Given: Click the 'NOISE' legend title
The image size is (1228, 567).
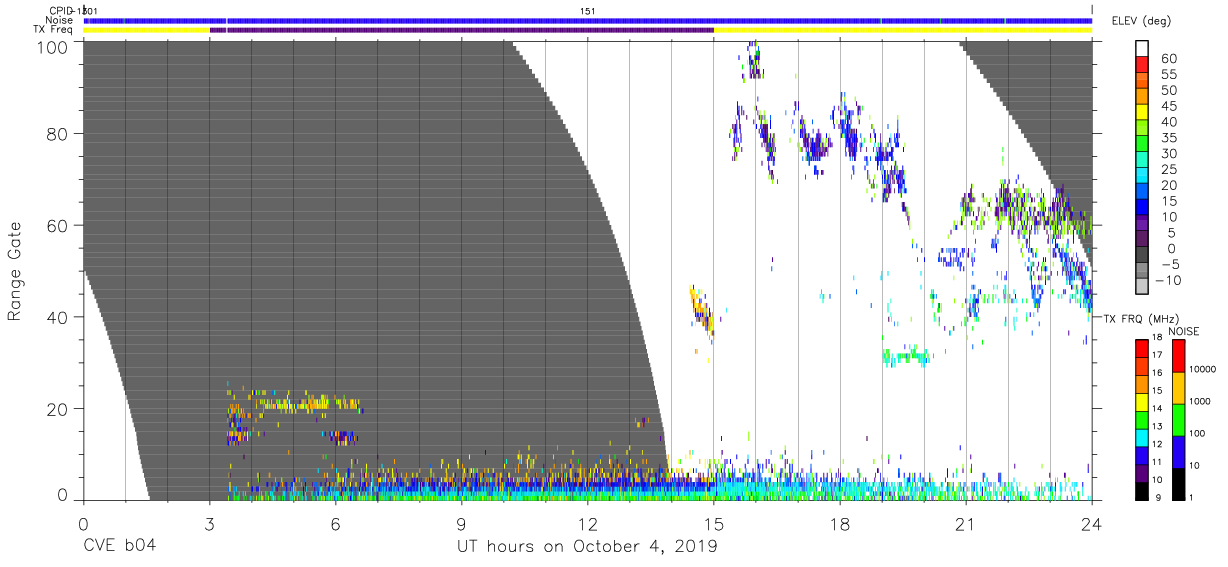Looking at the screenshot, I should pyautogui.click(x=1184, y=331).
